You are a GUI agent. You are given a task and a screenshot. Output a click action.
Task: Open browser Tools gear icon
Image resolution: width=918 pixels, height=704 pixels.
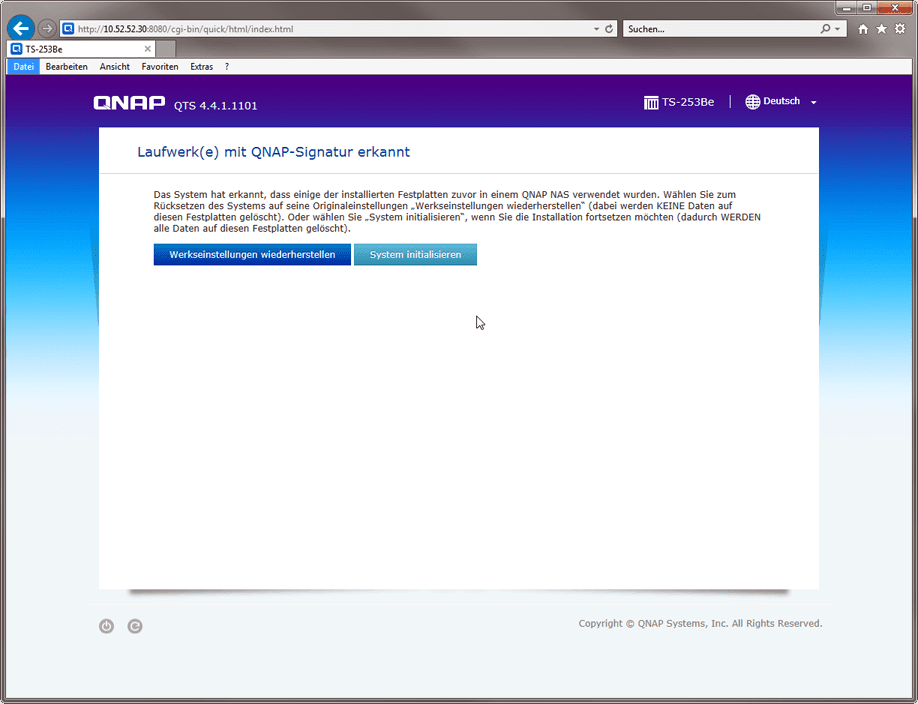(x=900, y=29)
